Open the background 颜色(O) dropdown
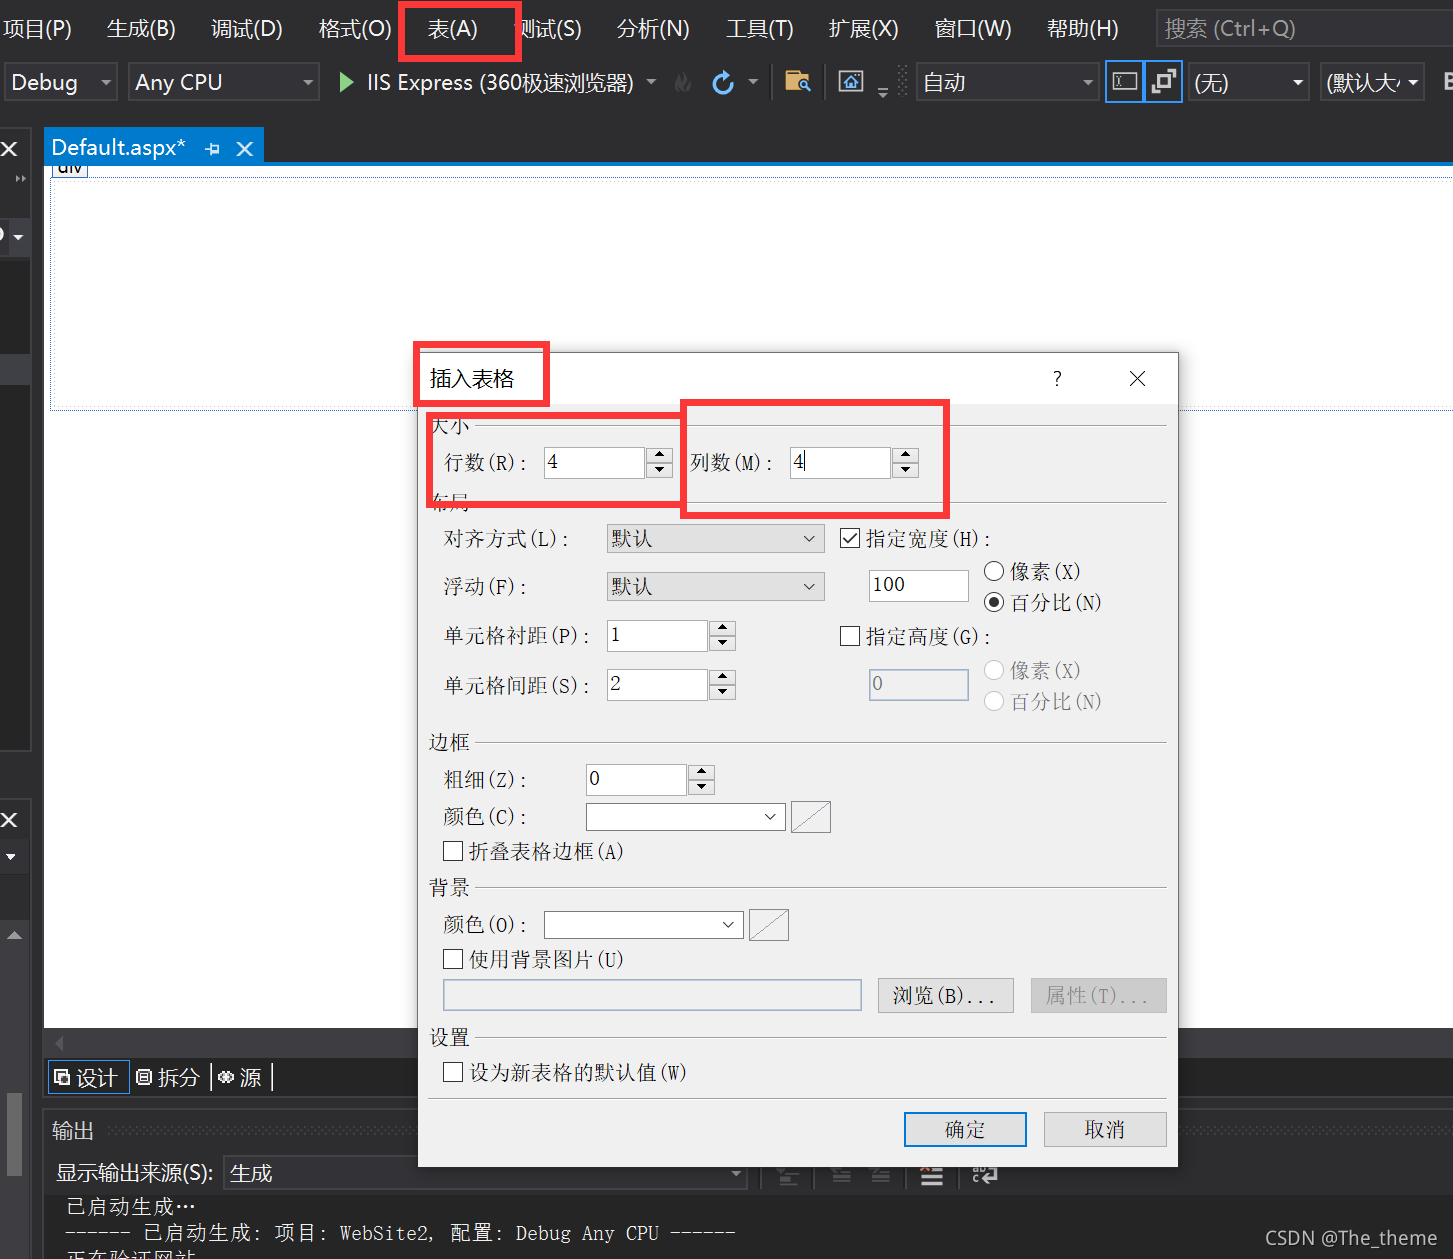The width and height of the screenshot is (1453, 1259). (x=643, y=925)
